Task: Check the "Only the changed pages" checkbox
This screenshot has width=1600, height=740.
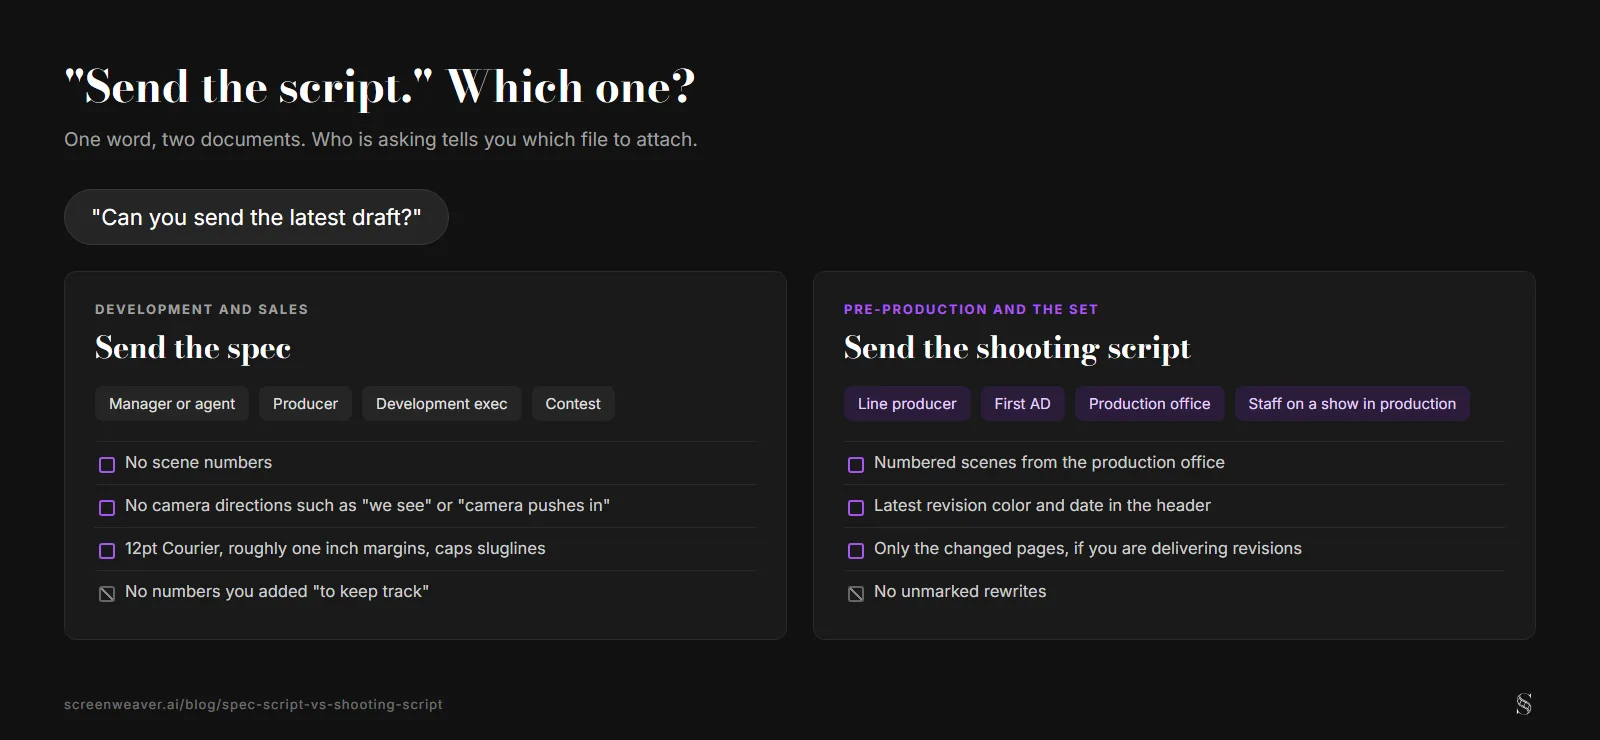Action: point(856,550)
